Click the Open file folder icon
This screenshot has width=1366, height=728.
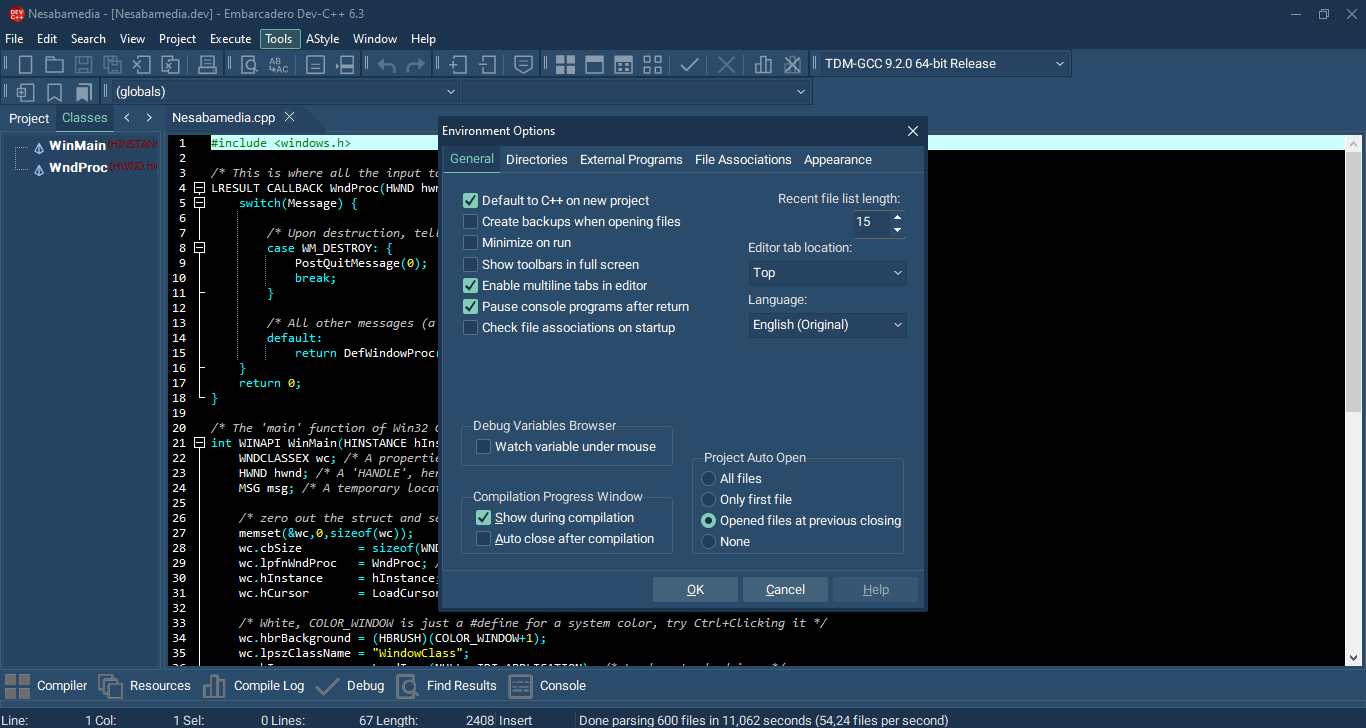coord(54,64)
